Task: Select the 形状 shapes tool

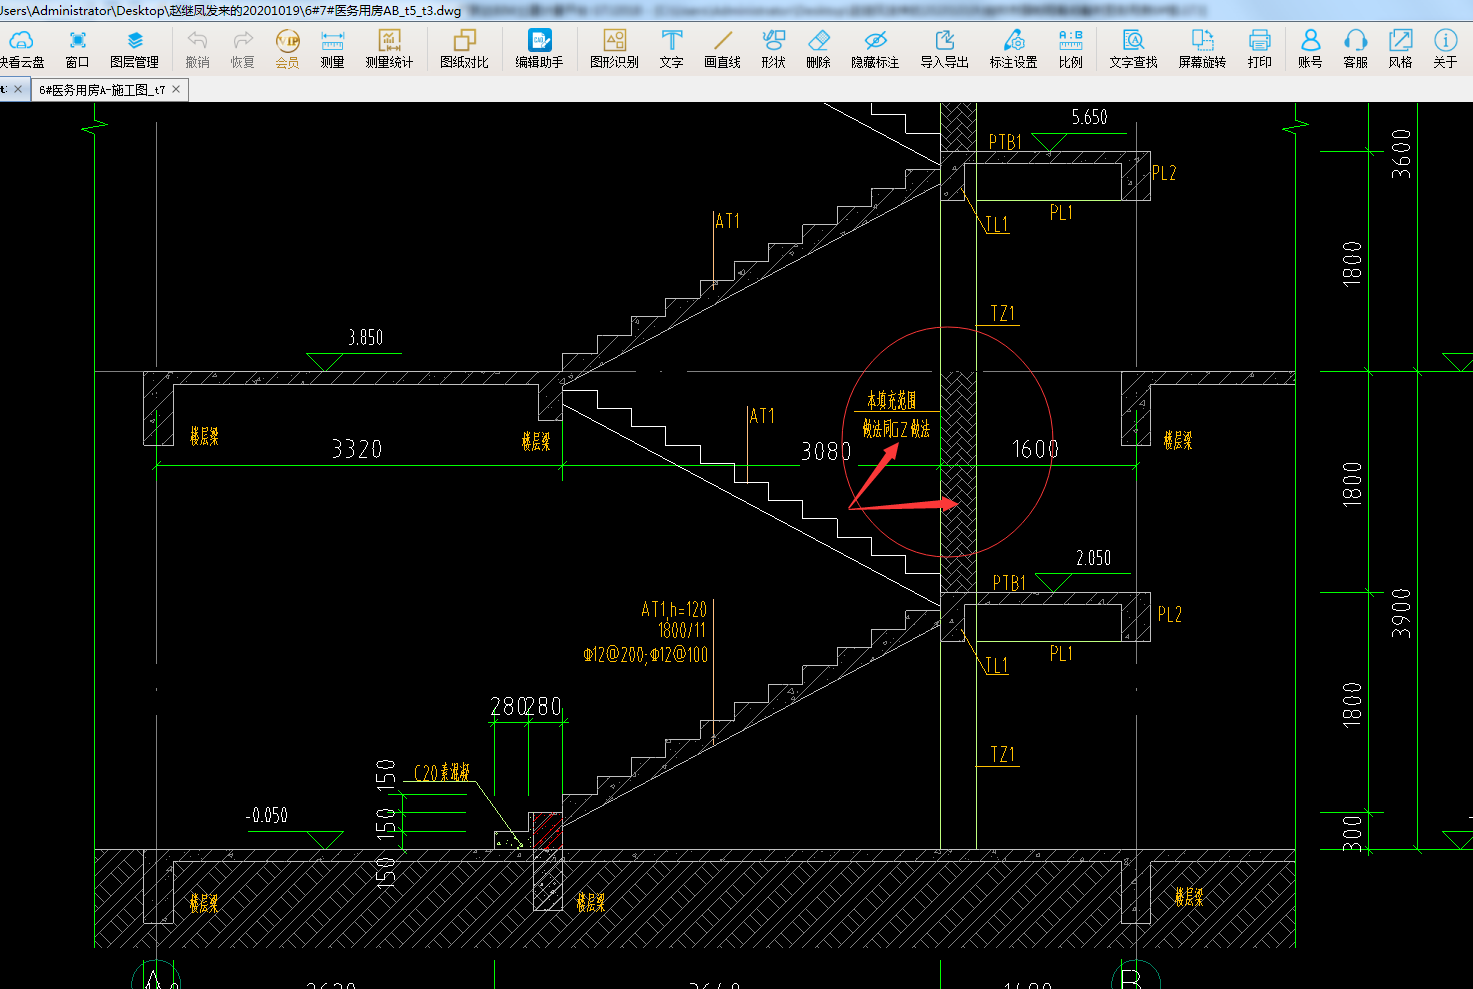Action: tap(773, 48)
